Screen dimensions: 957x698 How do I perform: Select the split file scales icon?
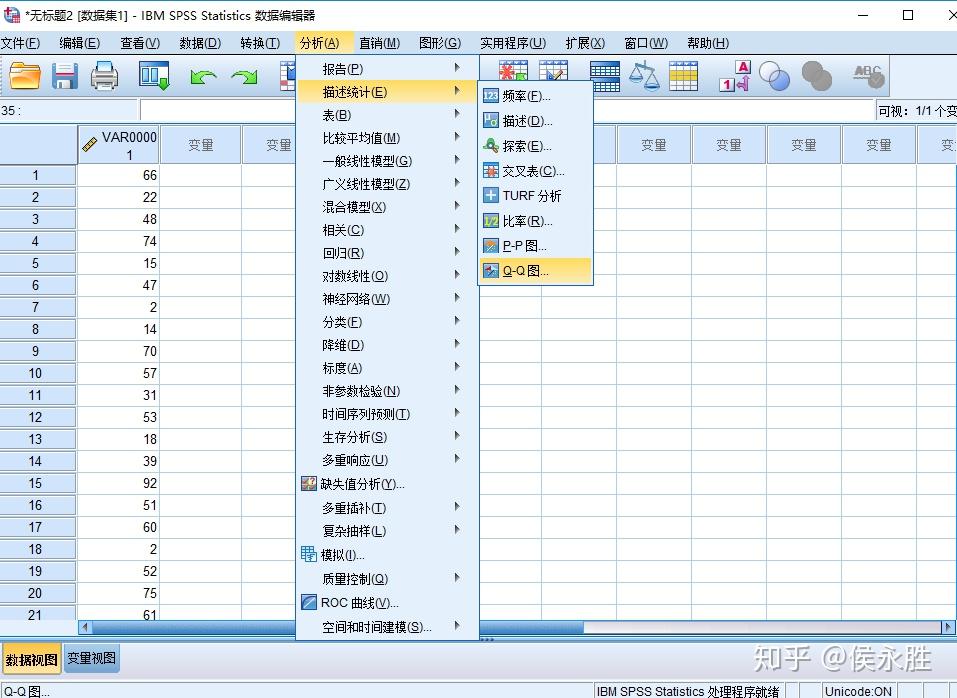coord(645,76)
